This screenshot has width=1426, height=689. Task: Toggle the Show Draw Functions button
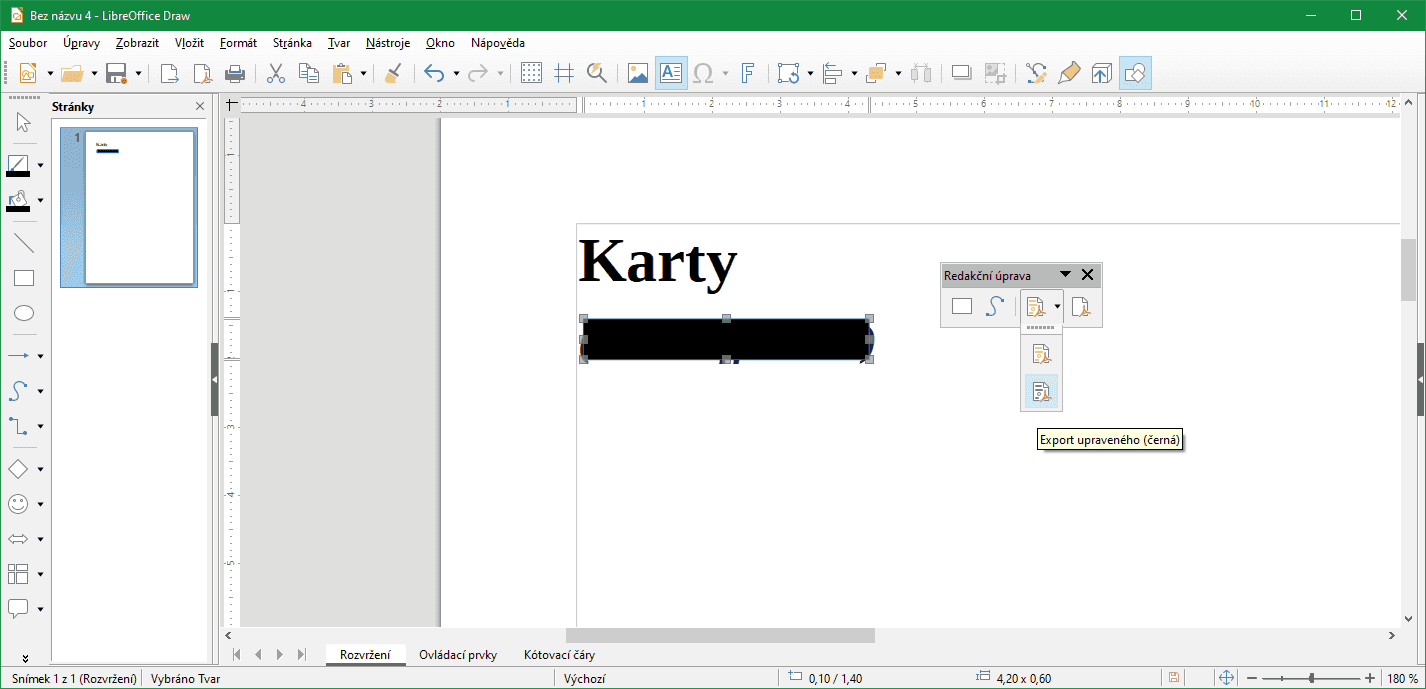tap(1135, 73)
